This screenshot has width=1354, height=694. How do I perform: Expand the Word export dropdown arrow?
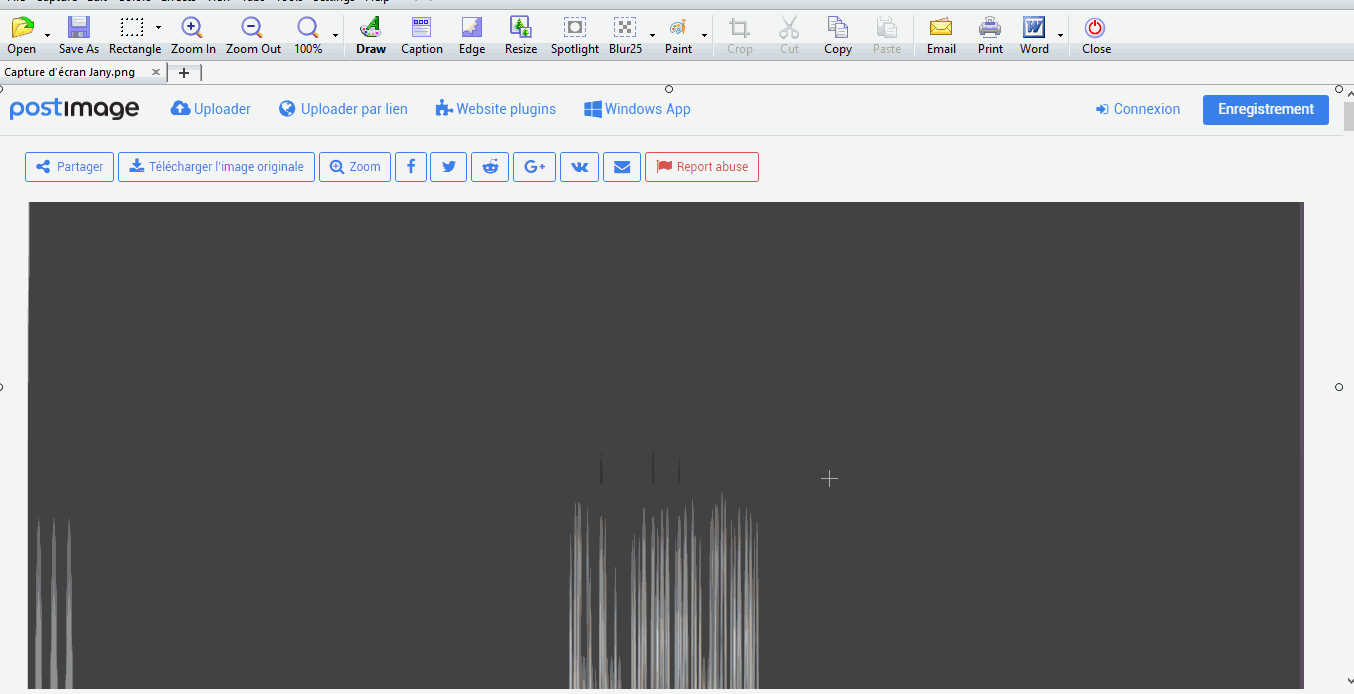(1060, 36)
